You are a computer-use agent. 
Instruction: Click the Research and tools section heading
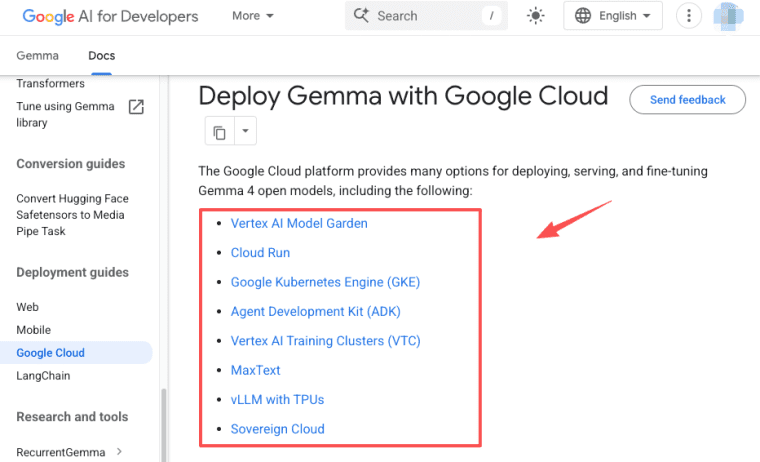[72, 417]
